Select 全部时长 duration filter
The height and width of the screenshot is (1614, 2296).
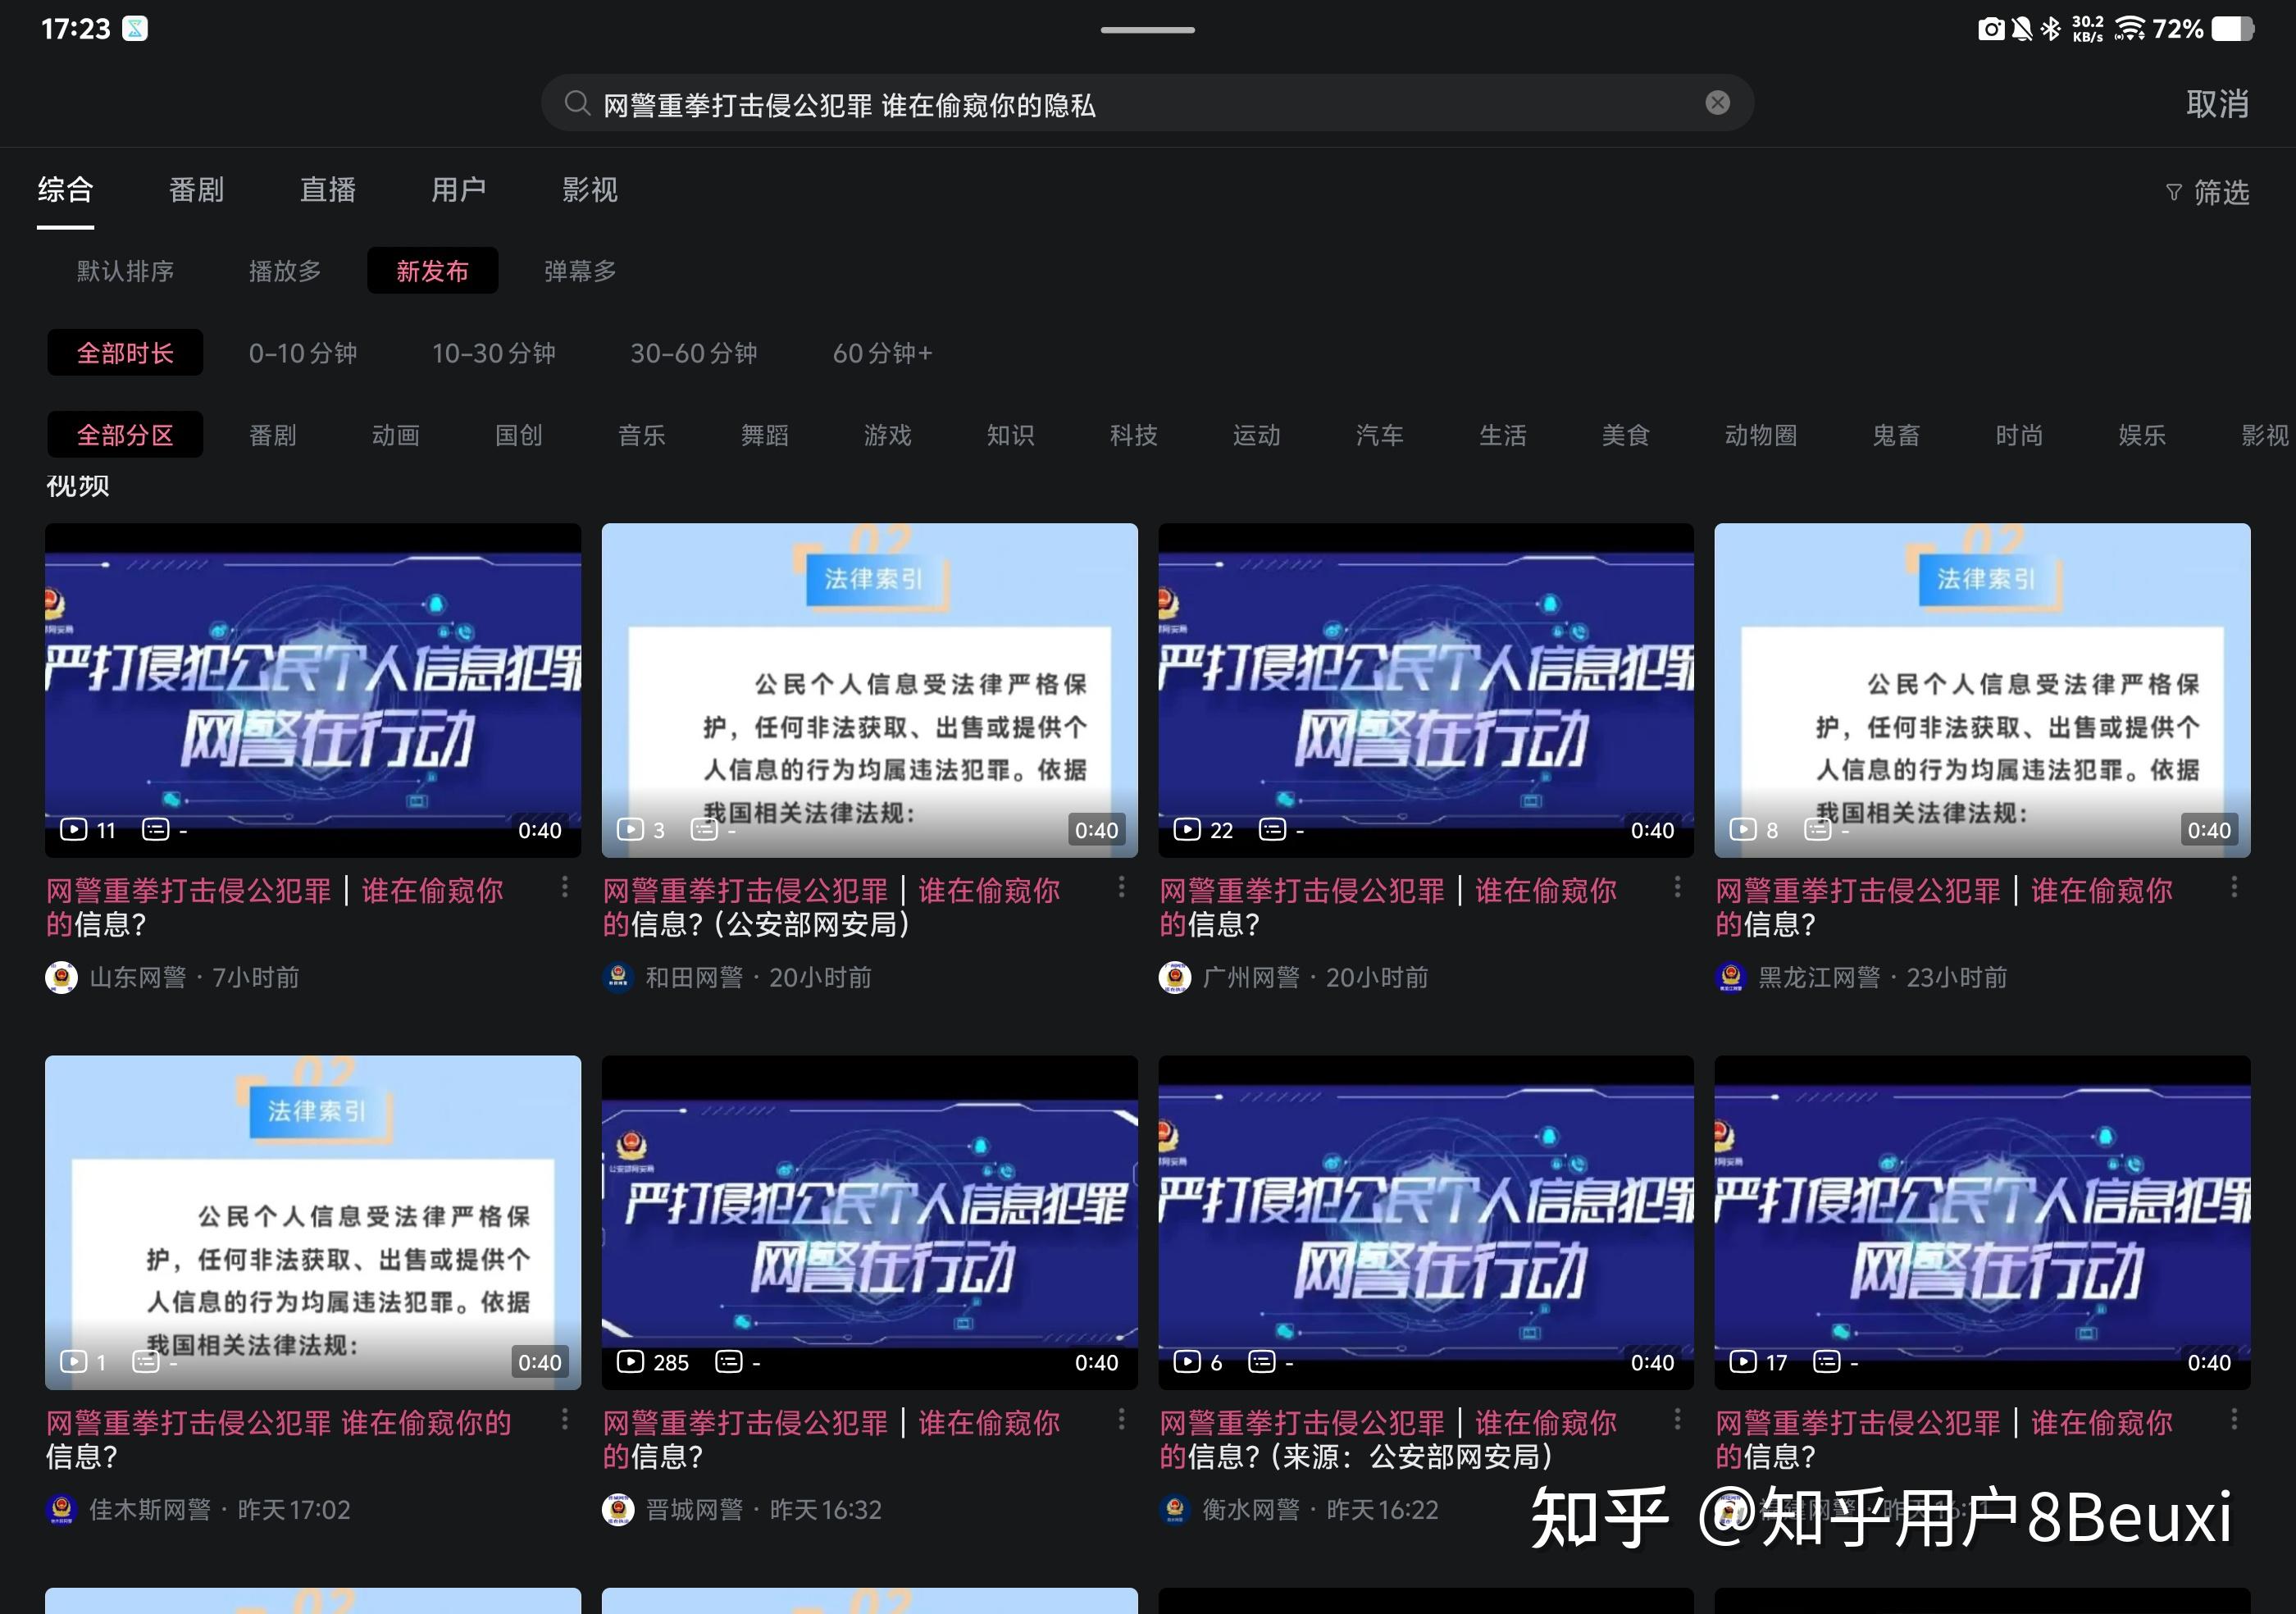[x=125, y=353]
